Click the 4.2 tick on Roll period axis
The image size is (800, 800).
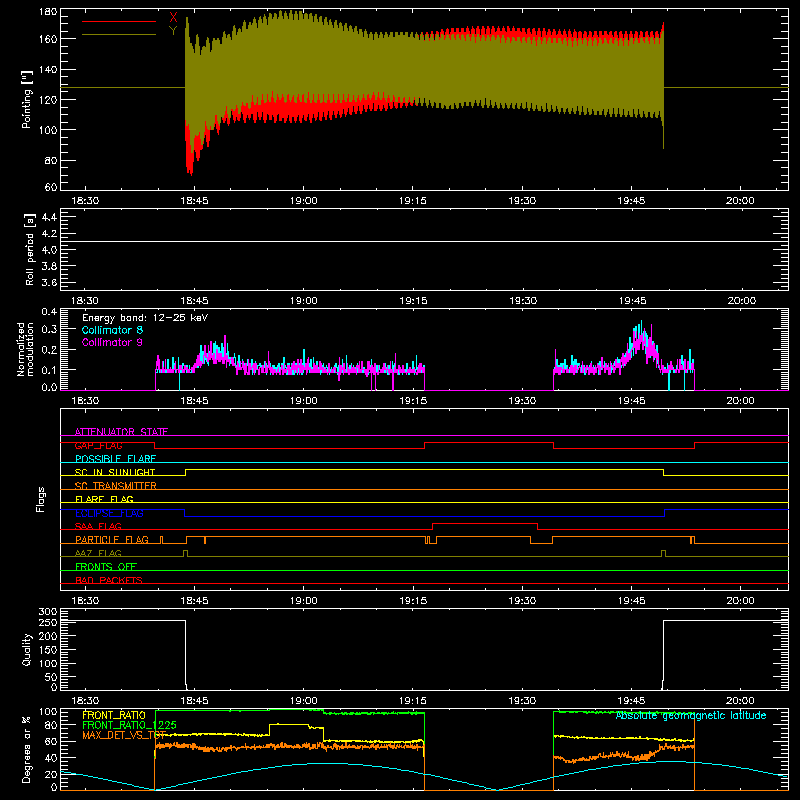(49, 234)
